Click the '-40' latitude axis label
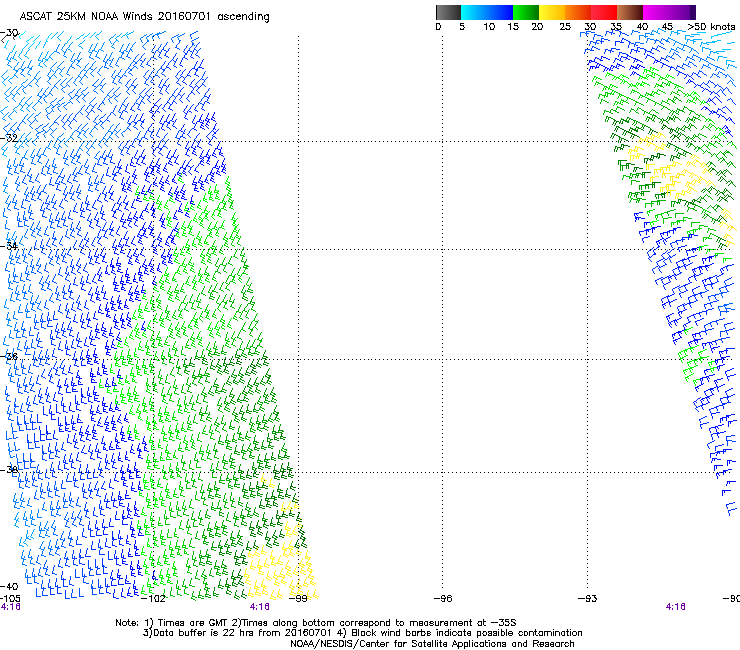Viewport: 740px width, 650px height. pos(9,586)
